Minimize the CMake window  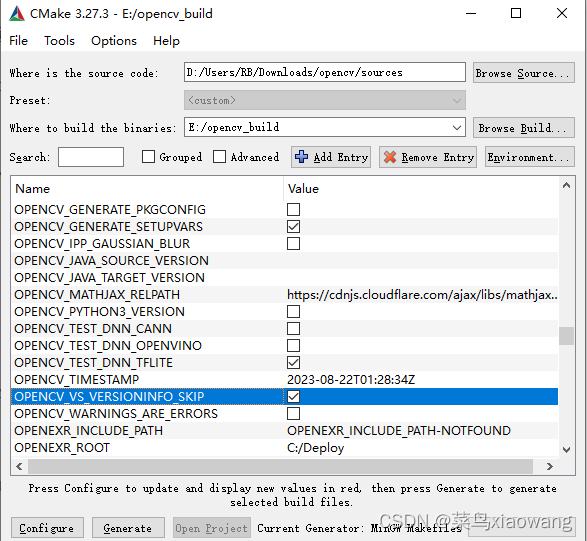pyautogui.click(x=471, y=13)
